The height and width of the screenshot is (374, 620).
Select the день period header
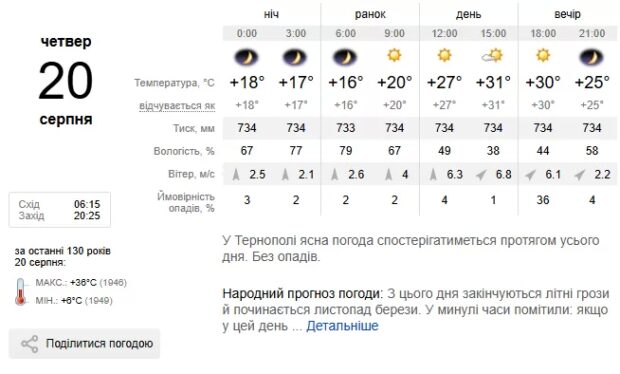pyautogui.click(x=469, y=14)
